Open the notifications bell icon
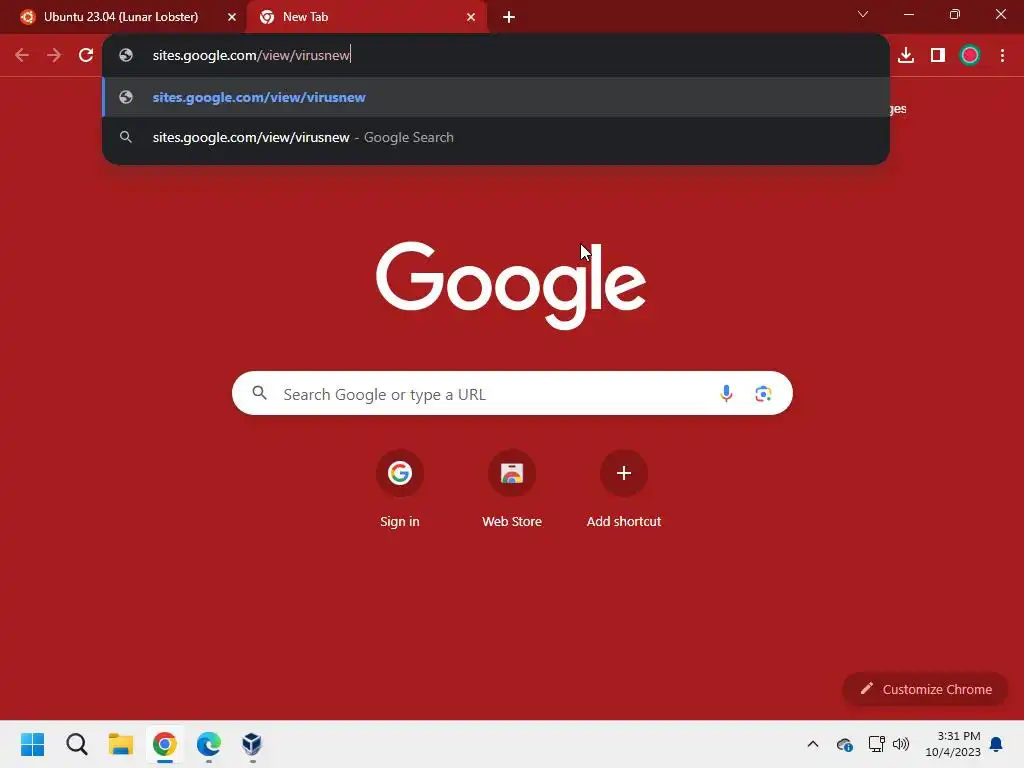1024x768 pixels. point(996,744)
